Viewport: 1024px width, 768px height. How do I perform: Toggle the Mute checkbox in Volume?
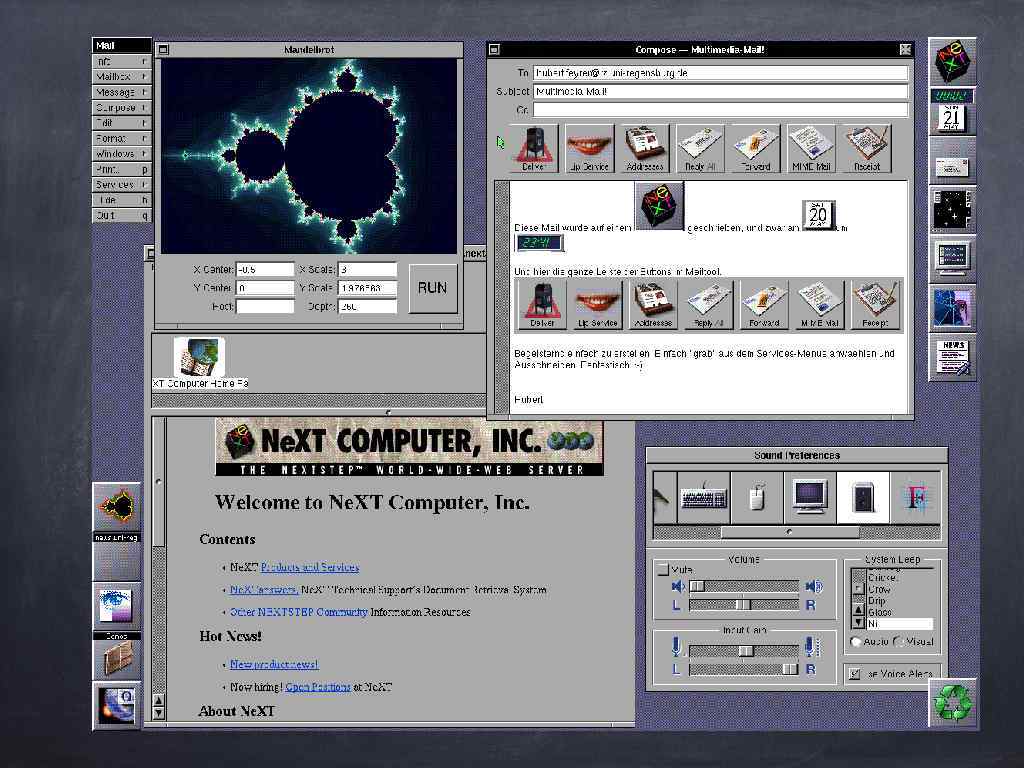664,569
